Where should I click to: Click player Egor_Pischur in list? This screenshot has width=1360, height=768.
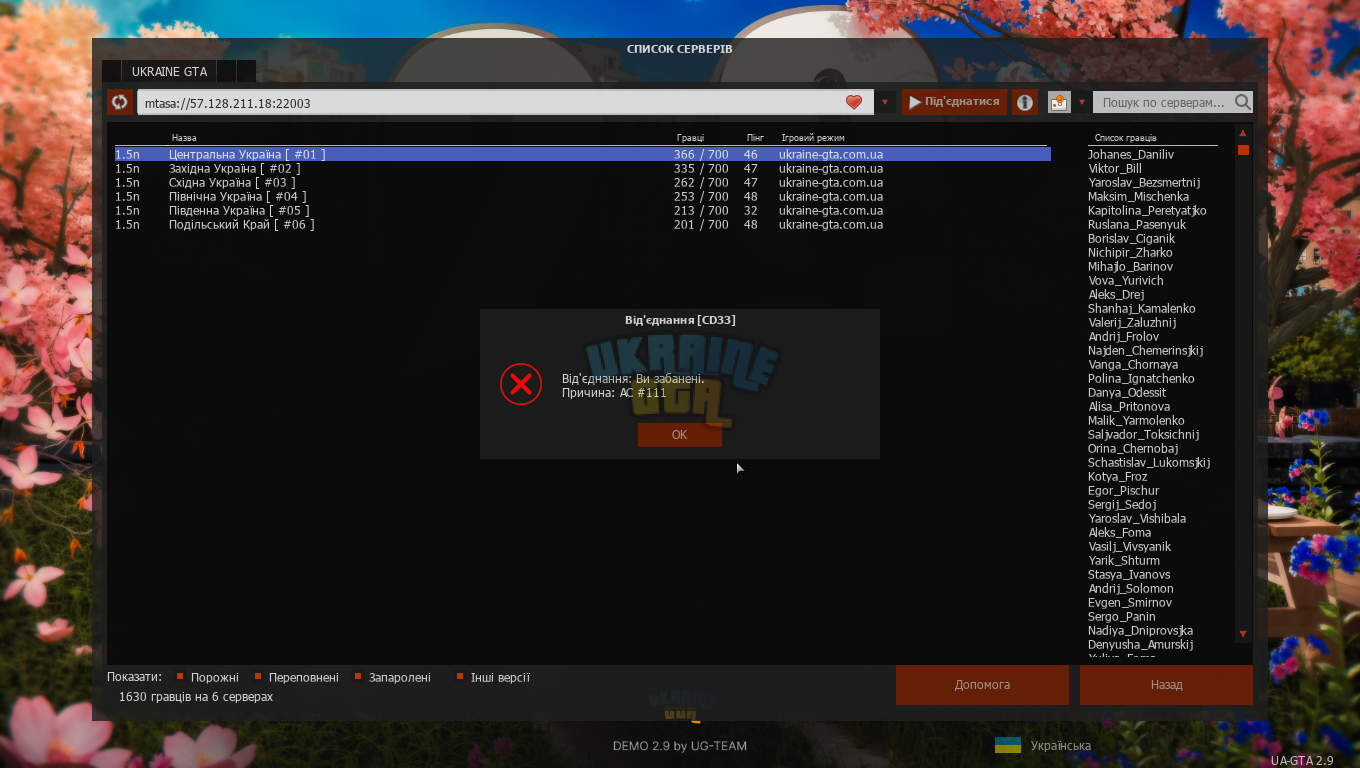pyautogui.click(x=1124, y=491)
